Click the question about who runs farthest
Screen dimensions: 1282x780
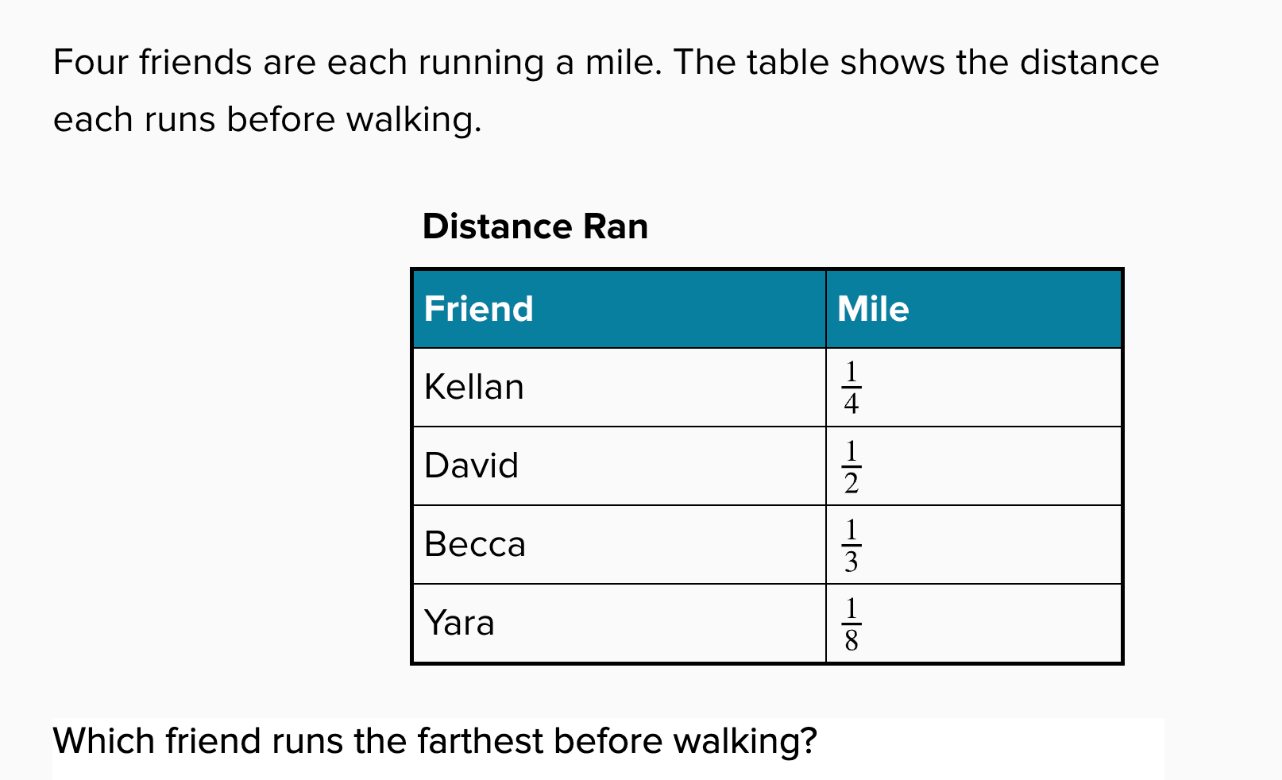coord(435,742)
